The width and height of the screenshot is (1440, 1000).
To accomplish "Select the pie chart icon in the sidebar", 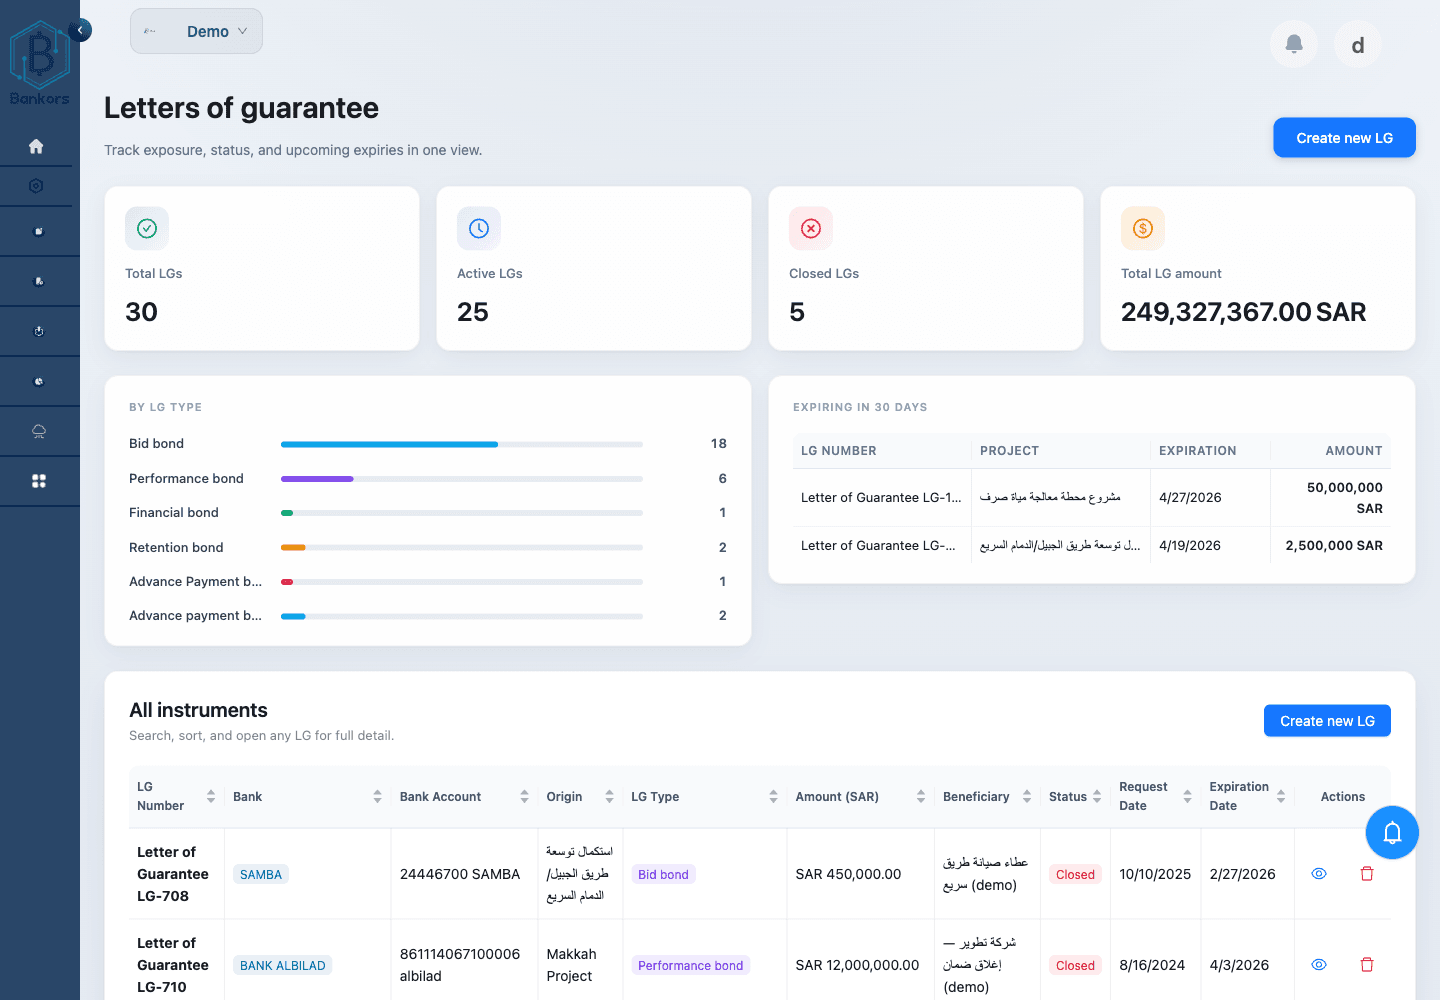I will coord(37,380).
